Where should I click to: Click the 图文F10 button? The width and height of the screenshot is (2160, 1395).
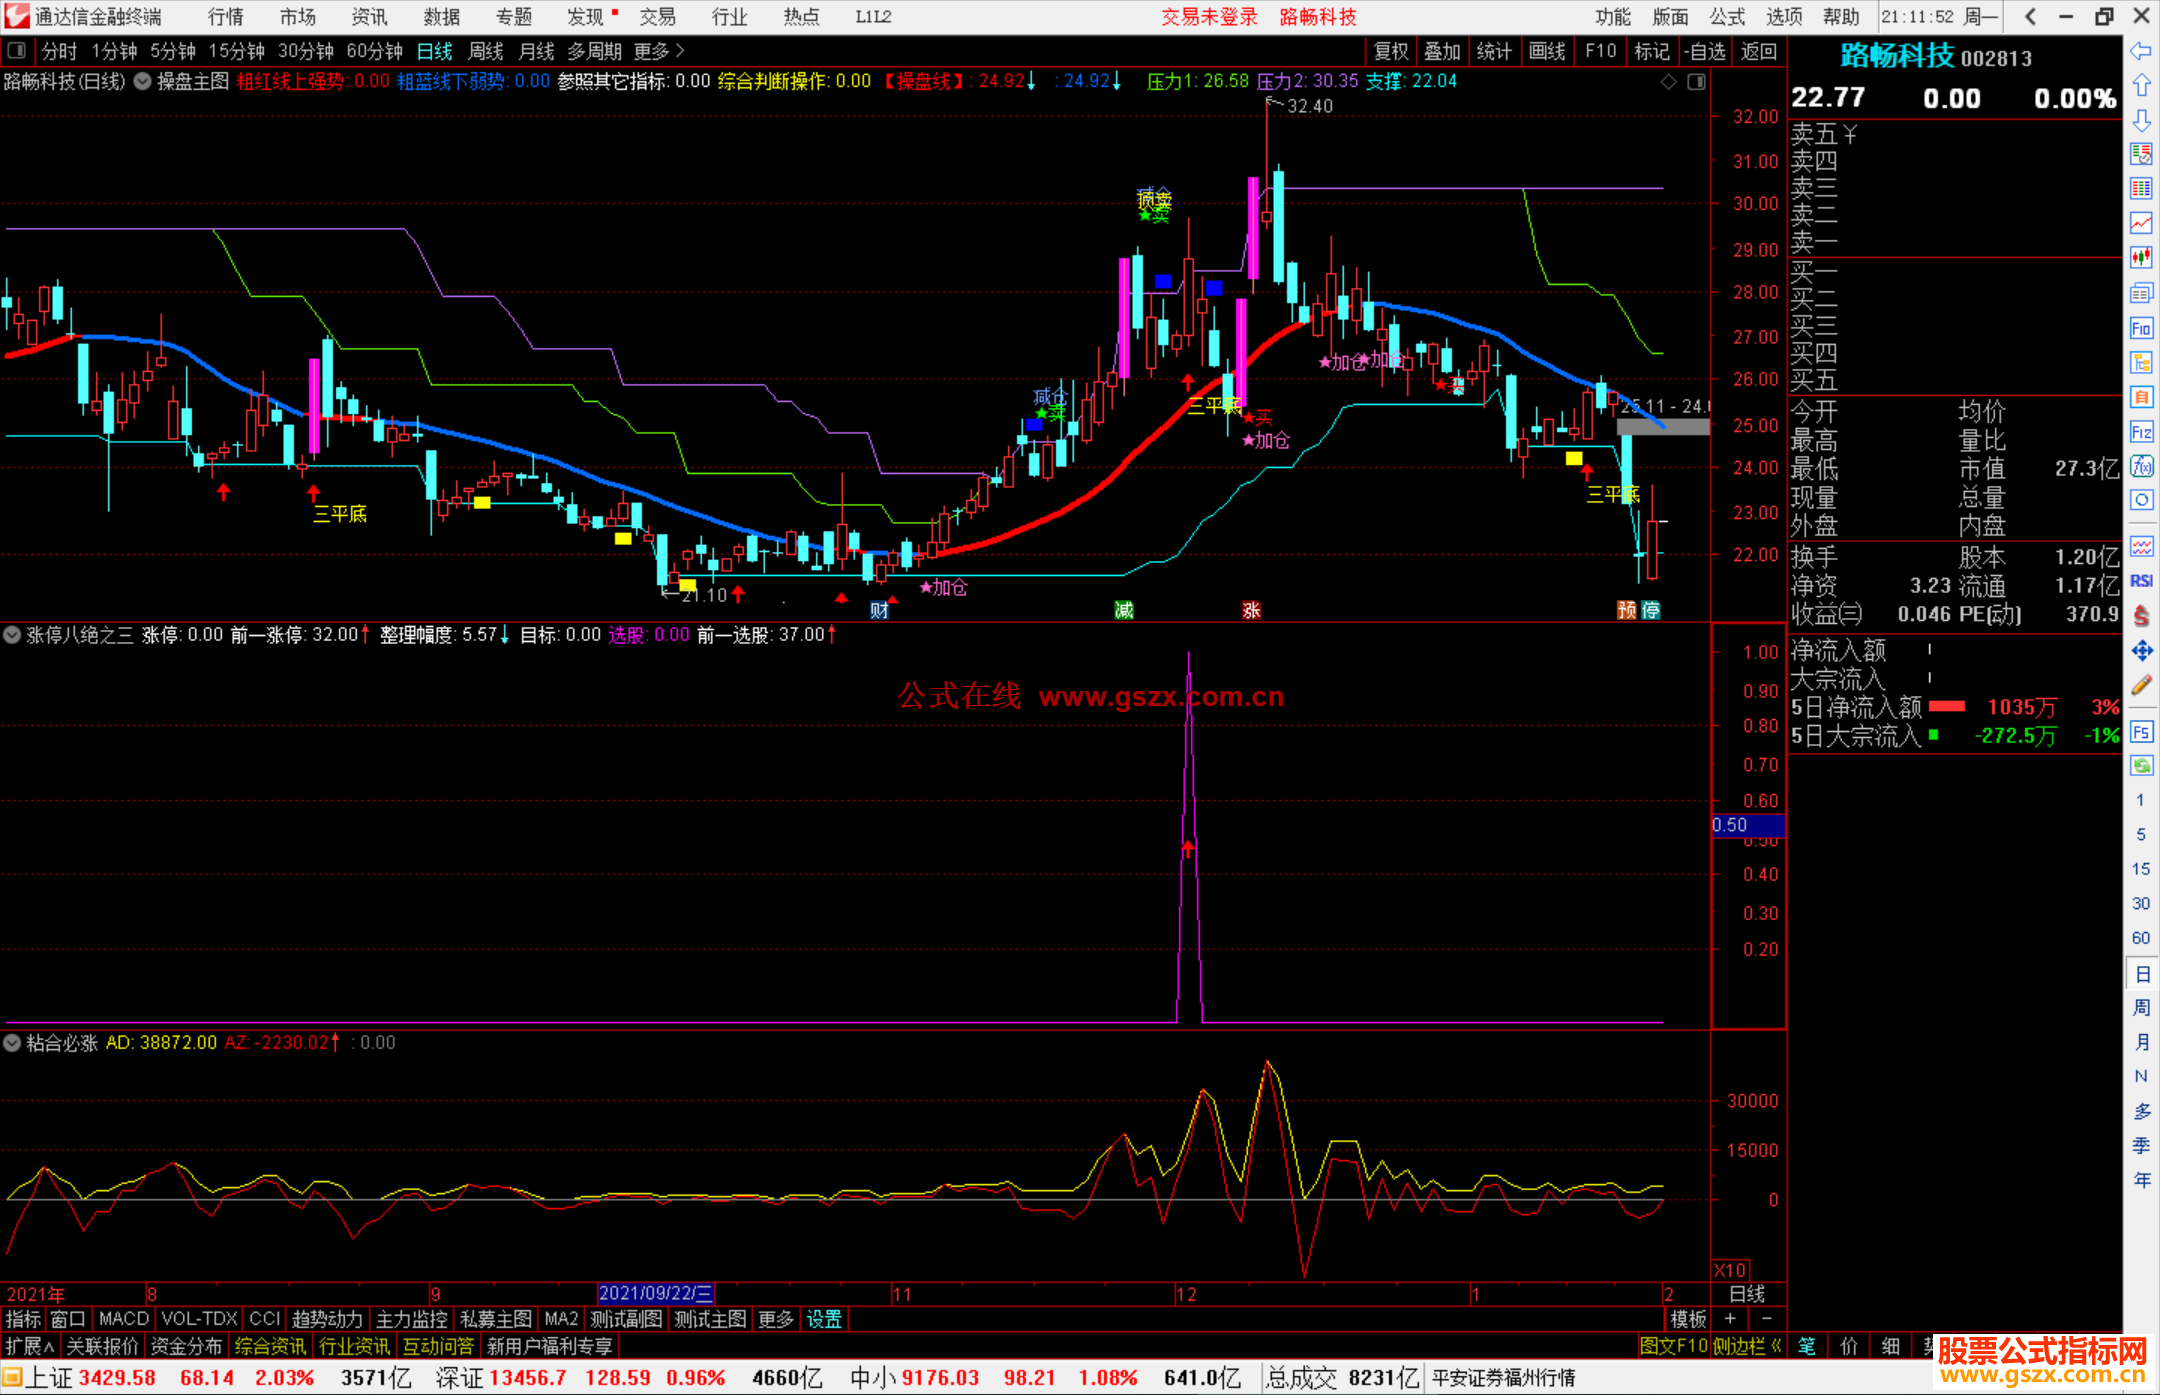point(1674,1346)
